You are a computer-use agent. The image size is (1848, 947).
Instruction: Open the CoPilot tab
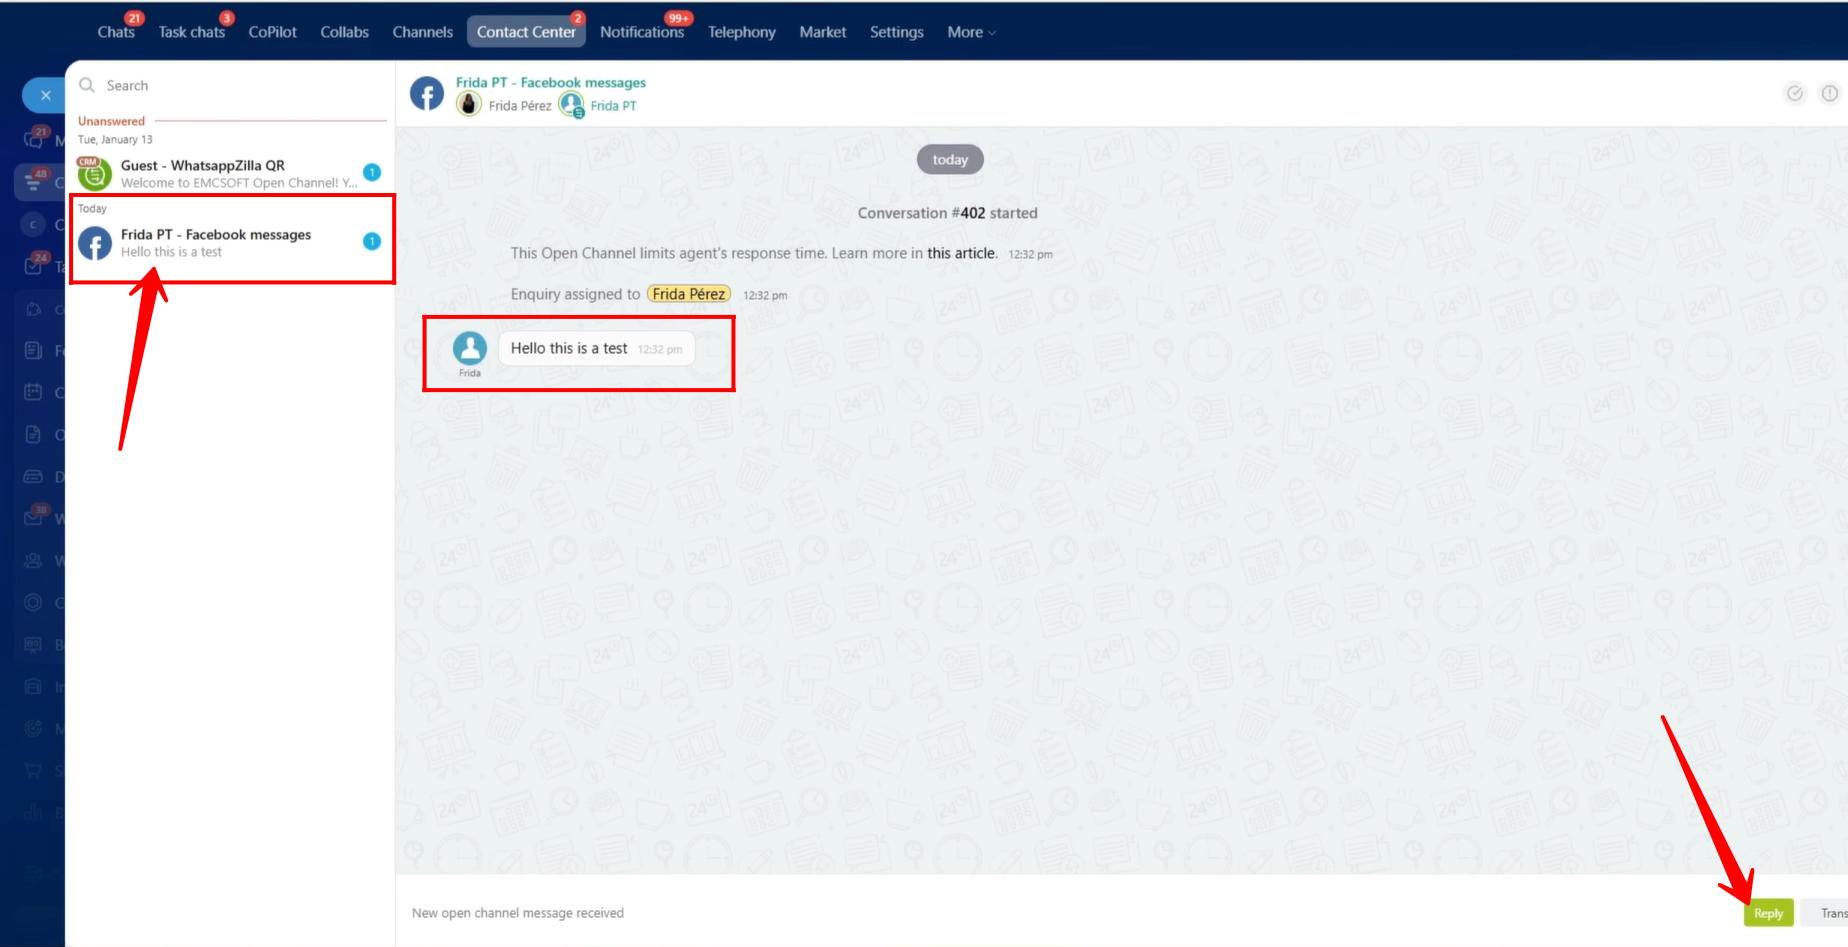tap(272, 32)
